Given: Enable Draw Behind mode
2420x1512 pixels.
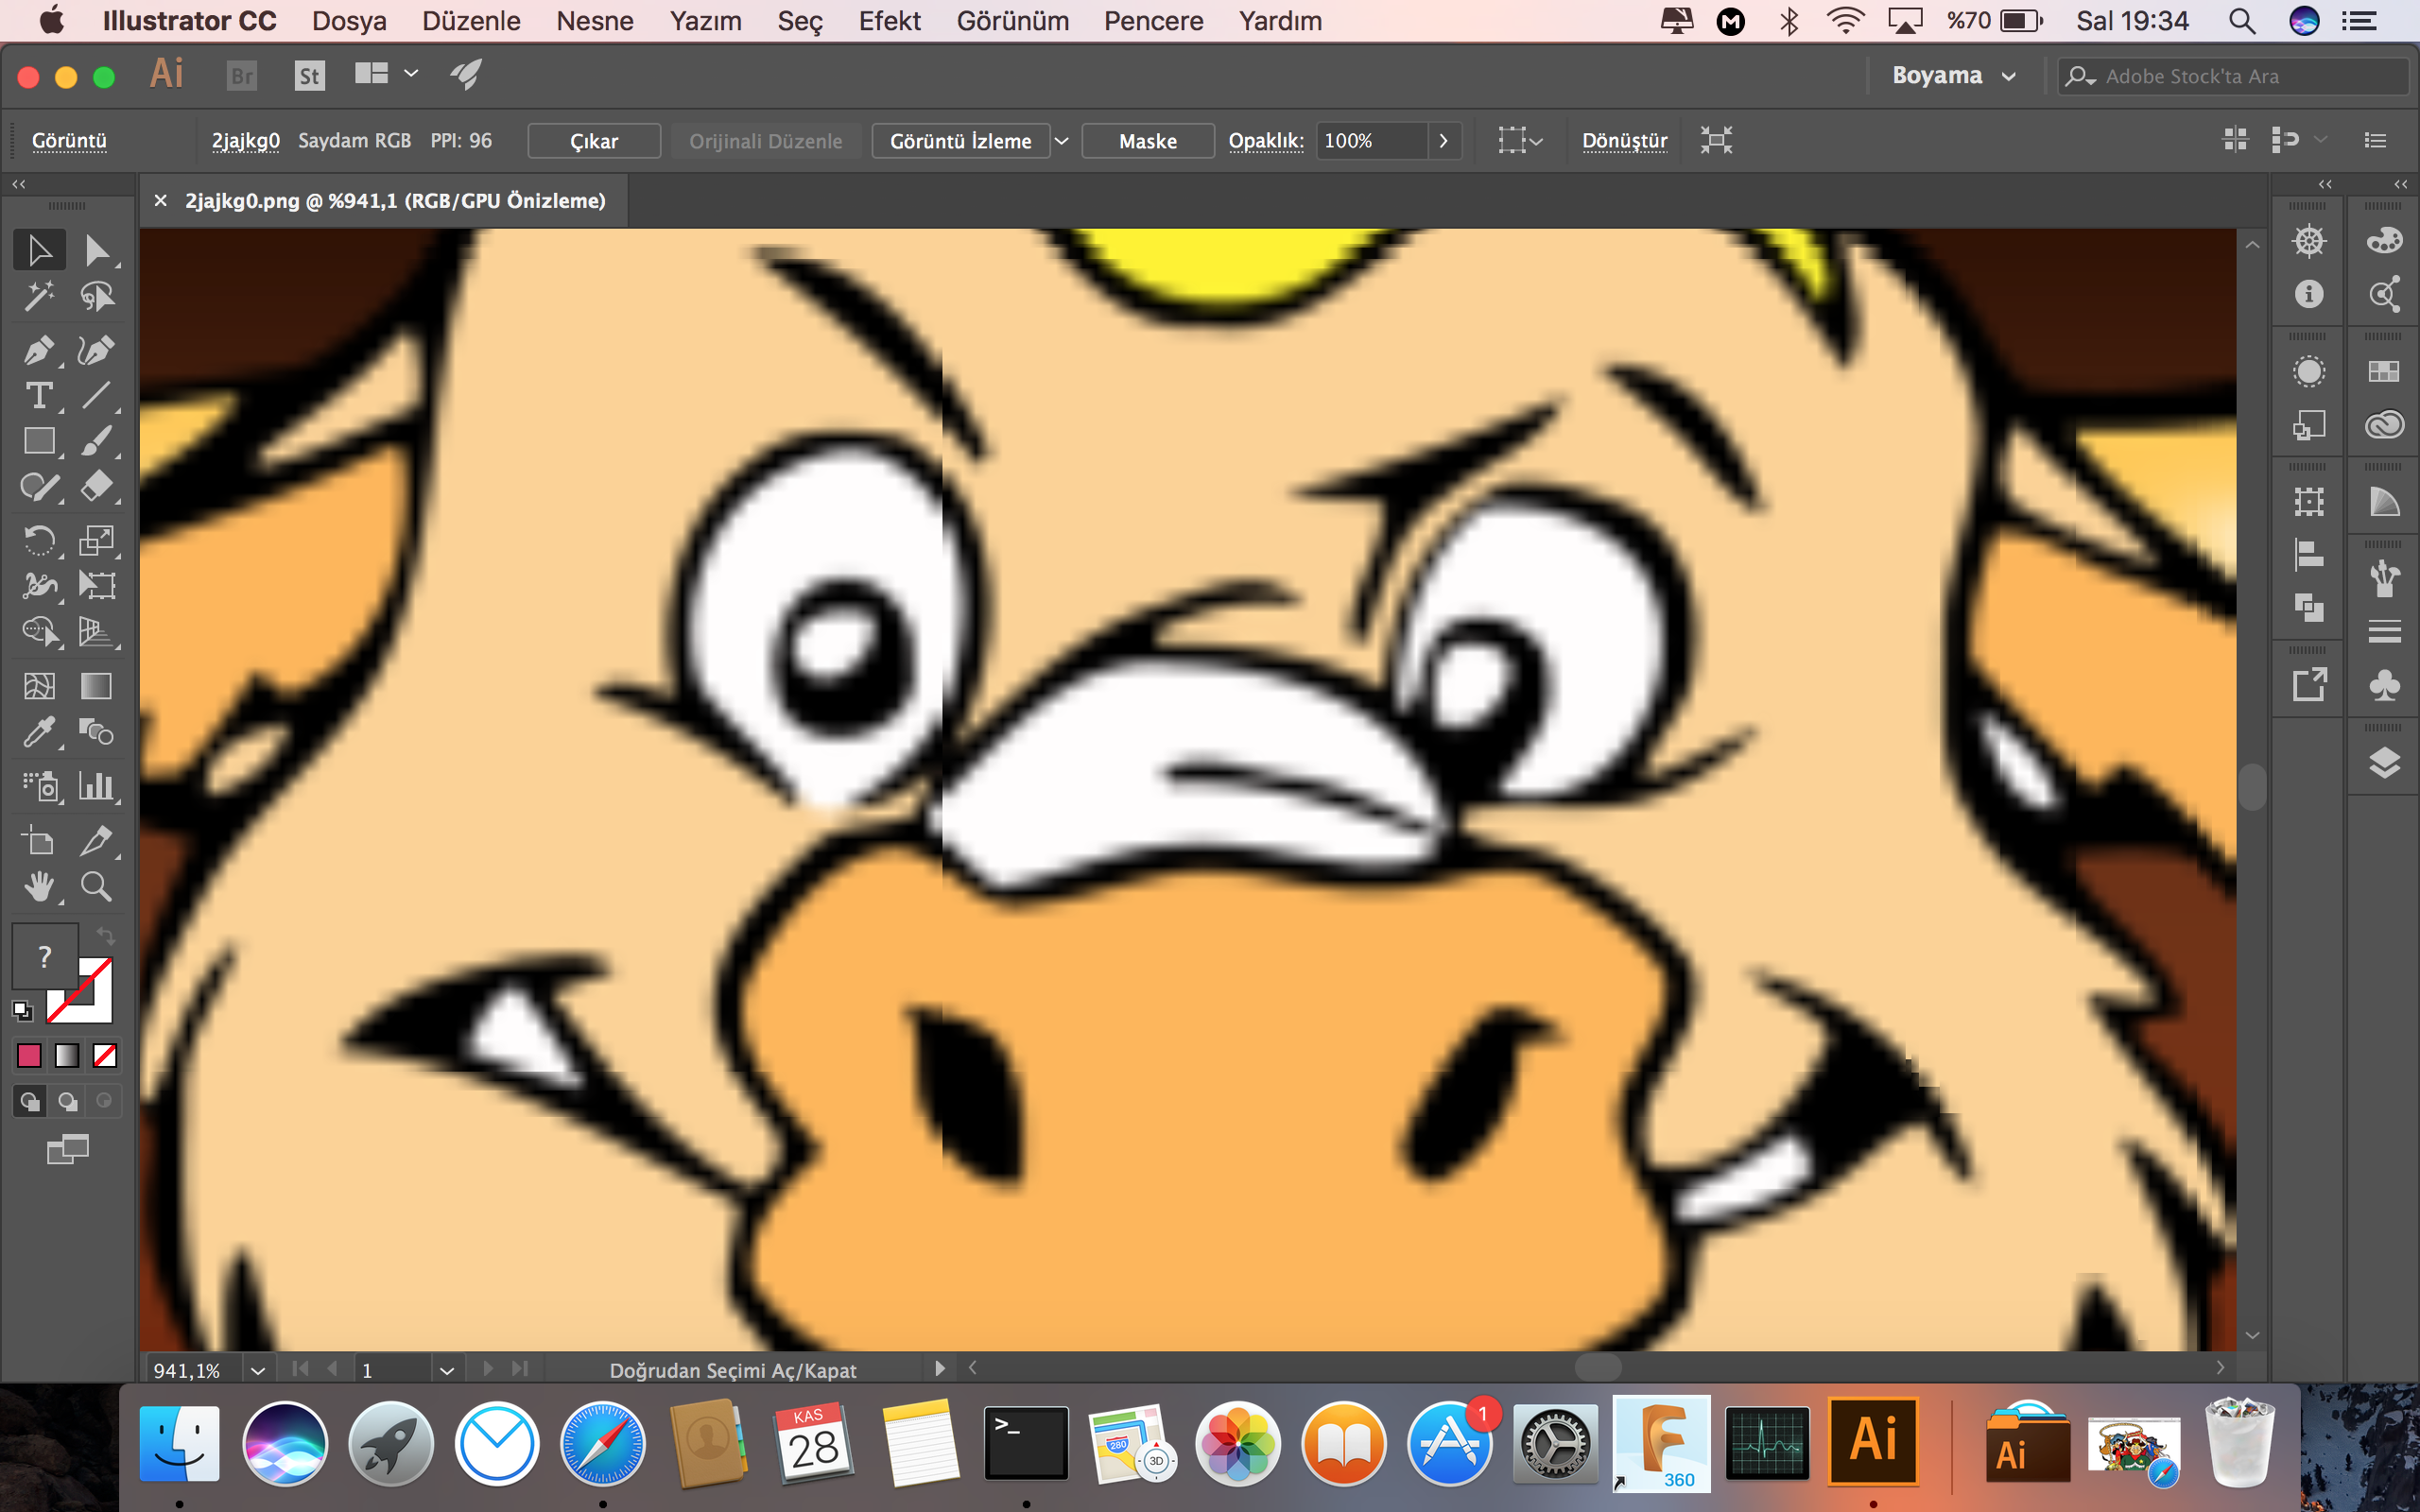Looking at the screenshot, I should click(67, 1101).
